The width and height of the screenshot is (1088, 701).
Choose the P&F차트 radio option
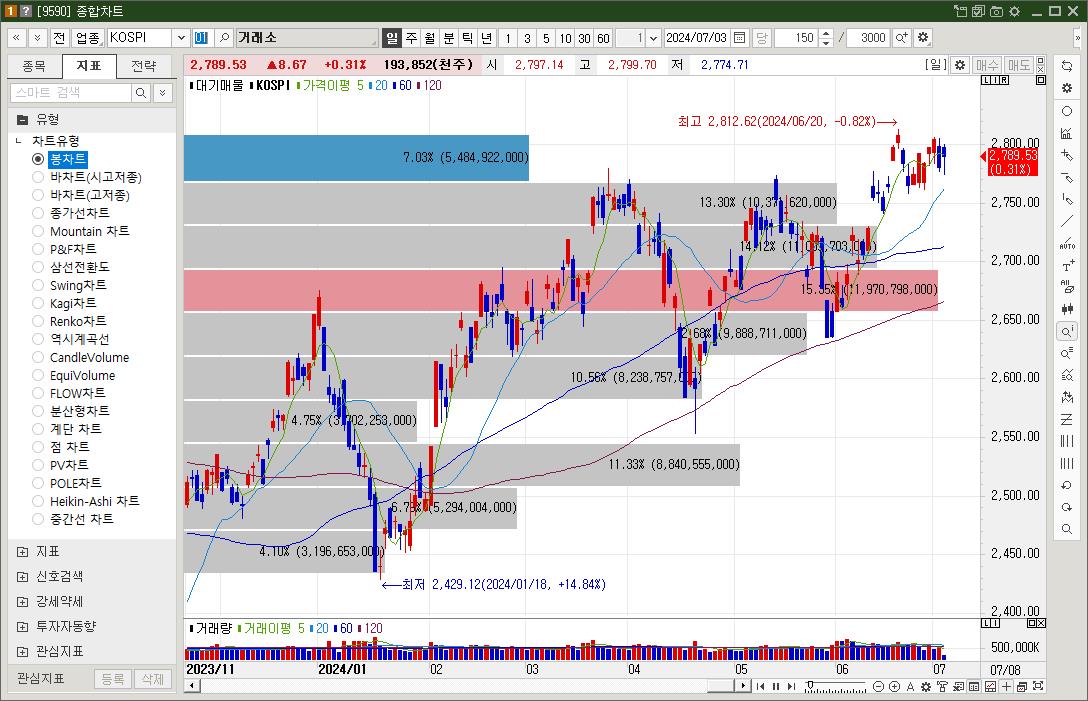(x=38, y=249)
